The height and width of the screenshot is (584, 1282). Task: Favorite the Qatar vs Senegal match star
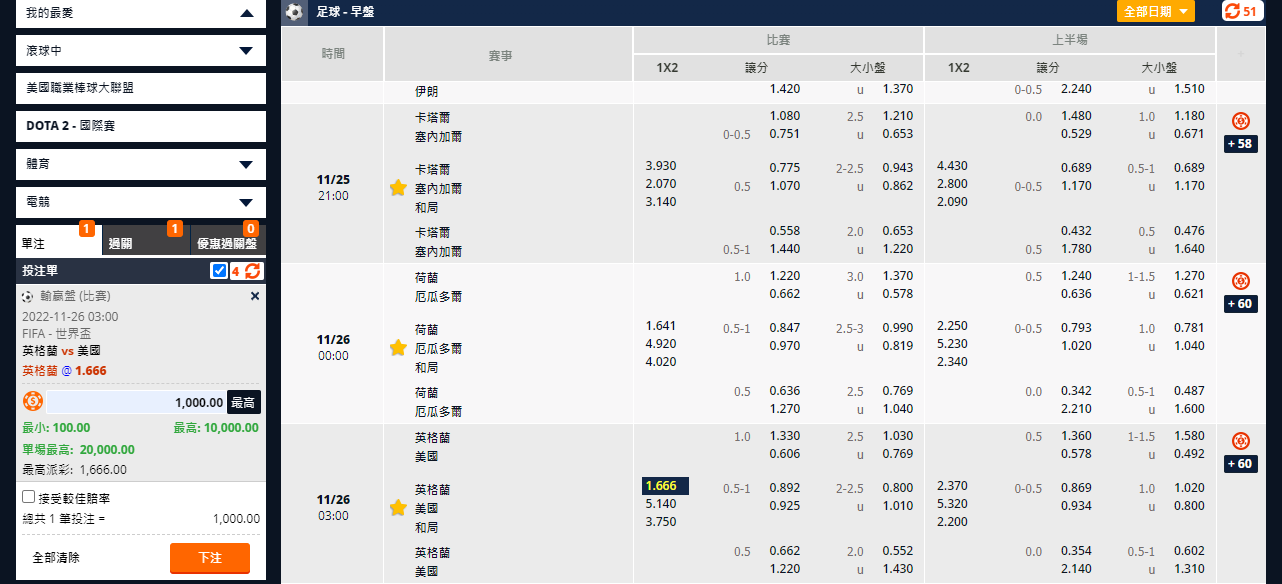[x=397, y=188]
